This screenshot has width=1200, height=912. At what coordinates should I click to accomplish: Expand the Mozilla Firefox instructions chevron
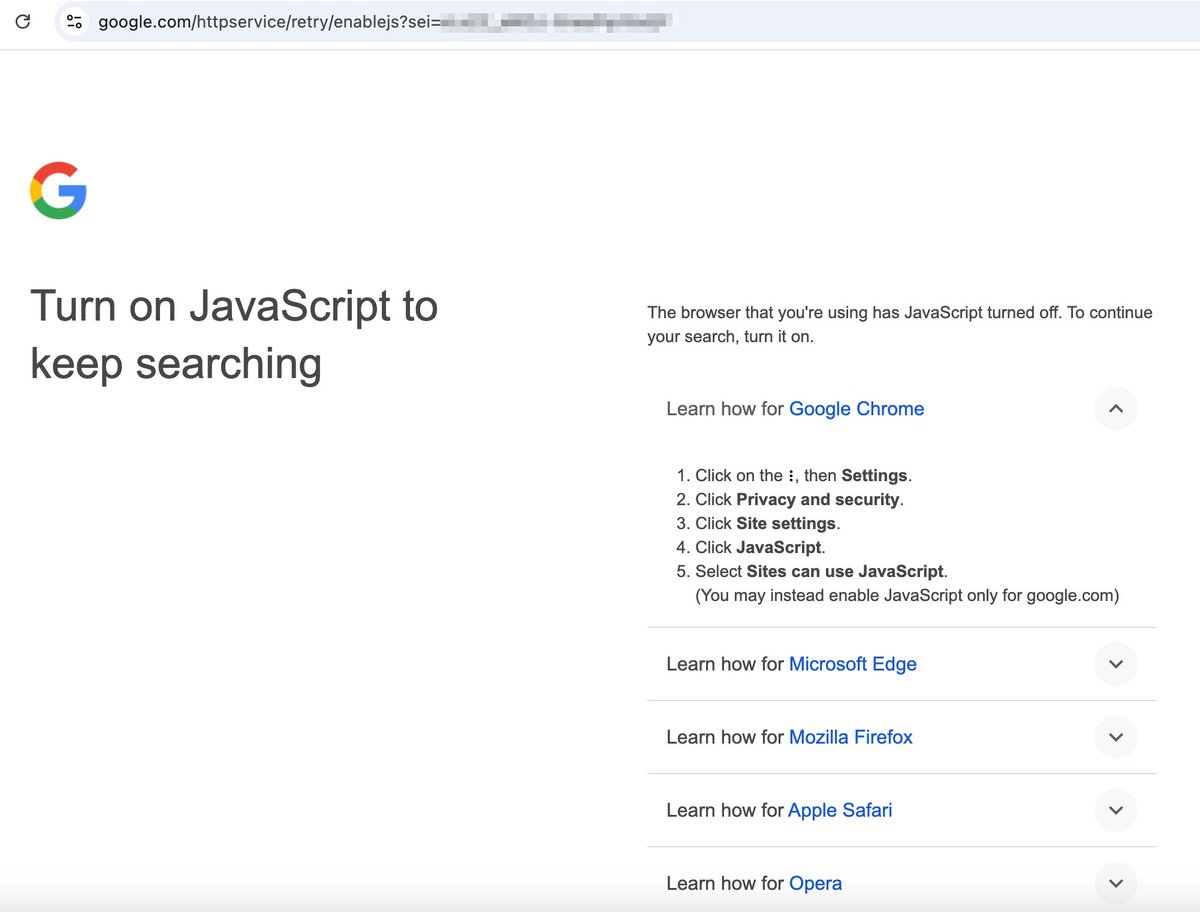1116,737
